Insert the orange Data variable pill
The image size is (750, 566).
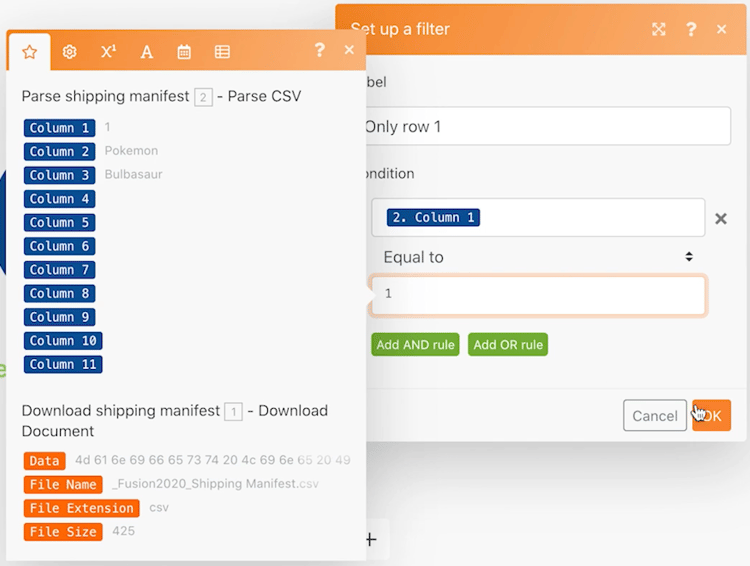(x=44, y=461)
